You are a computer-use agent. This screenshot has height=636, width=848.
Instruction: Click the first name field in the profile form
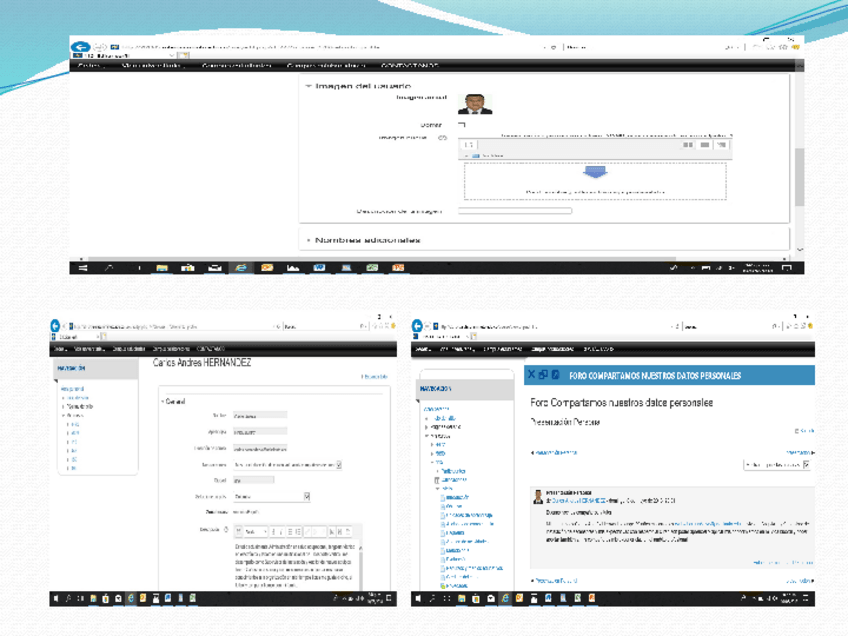pyautogui.click(x=260, y=415)
